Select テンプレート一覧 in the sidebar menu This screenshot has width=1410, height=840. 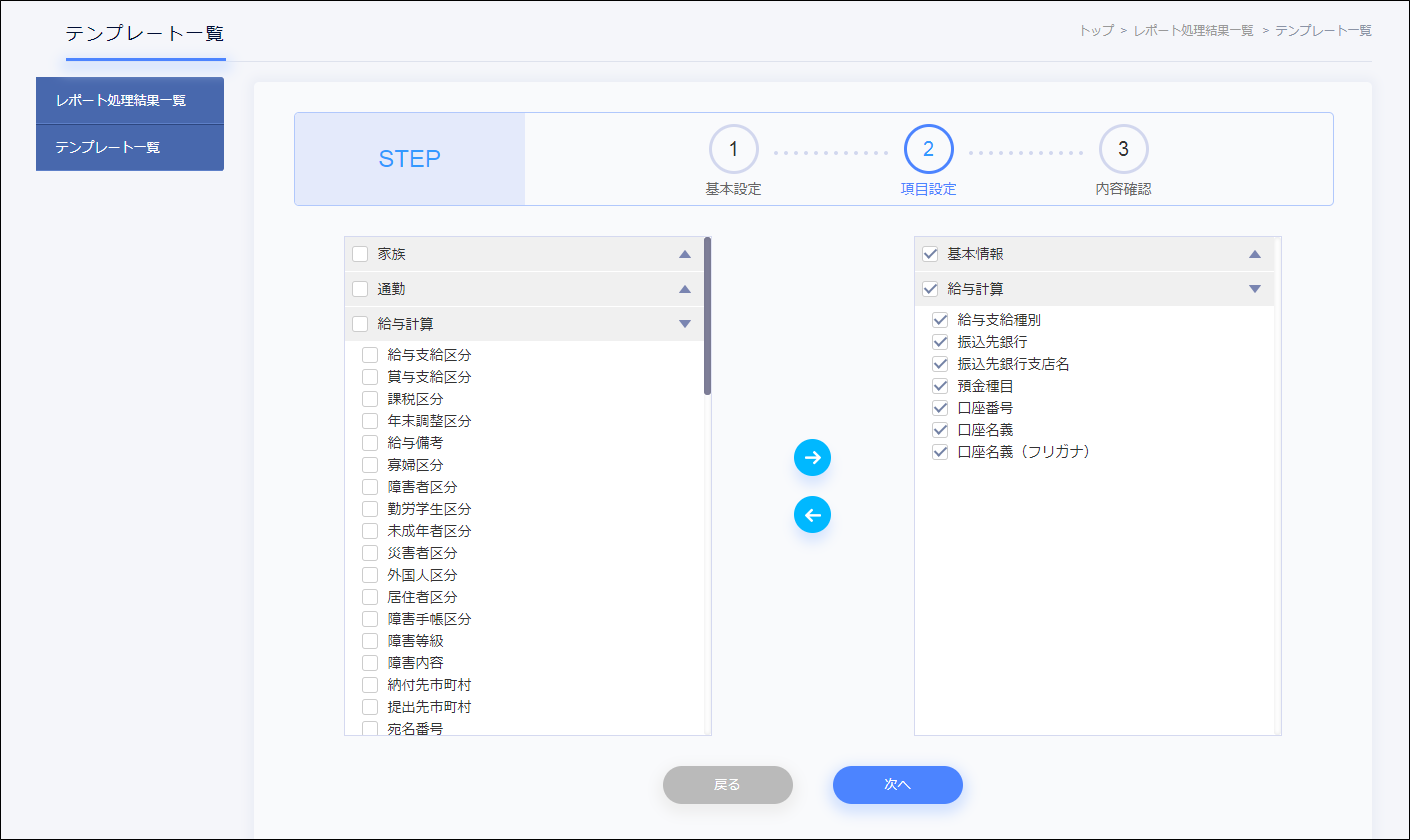(130, 148)
